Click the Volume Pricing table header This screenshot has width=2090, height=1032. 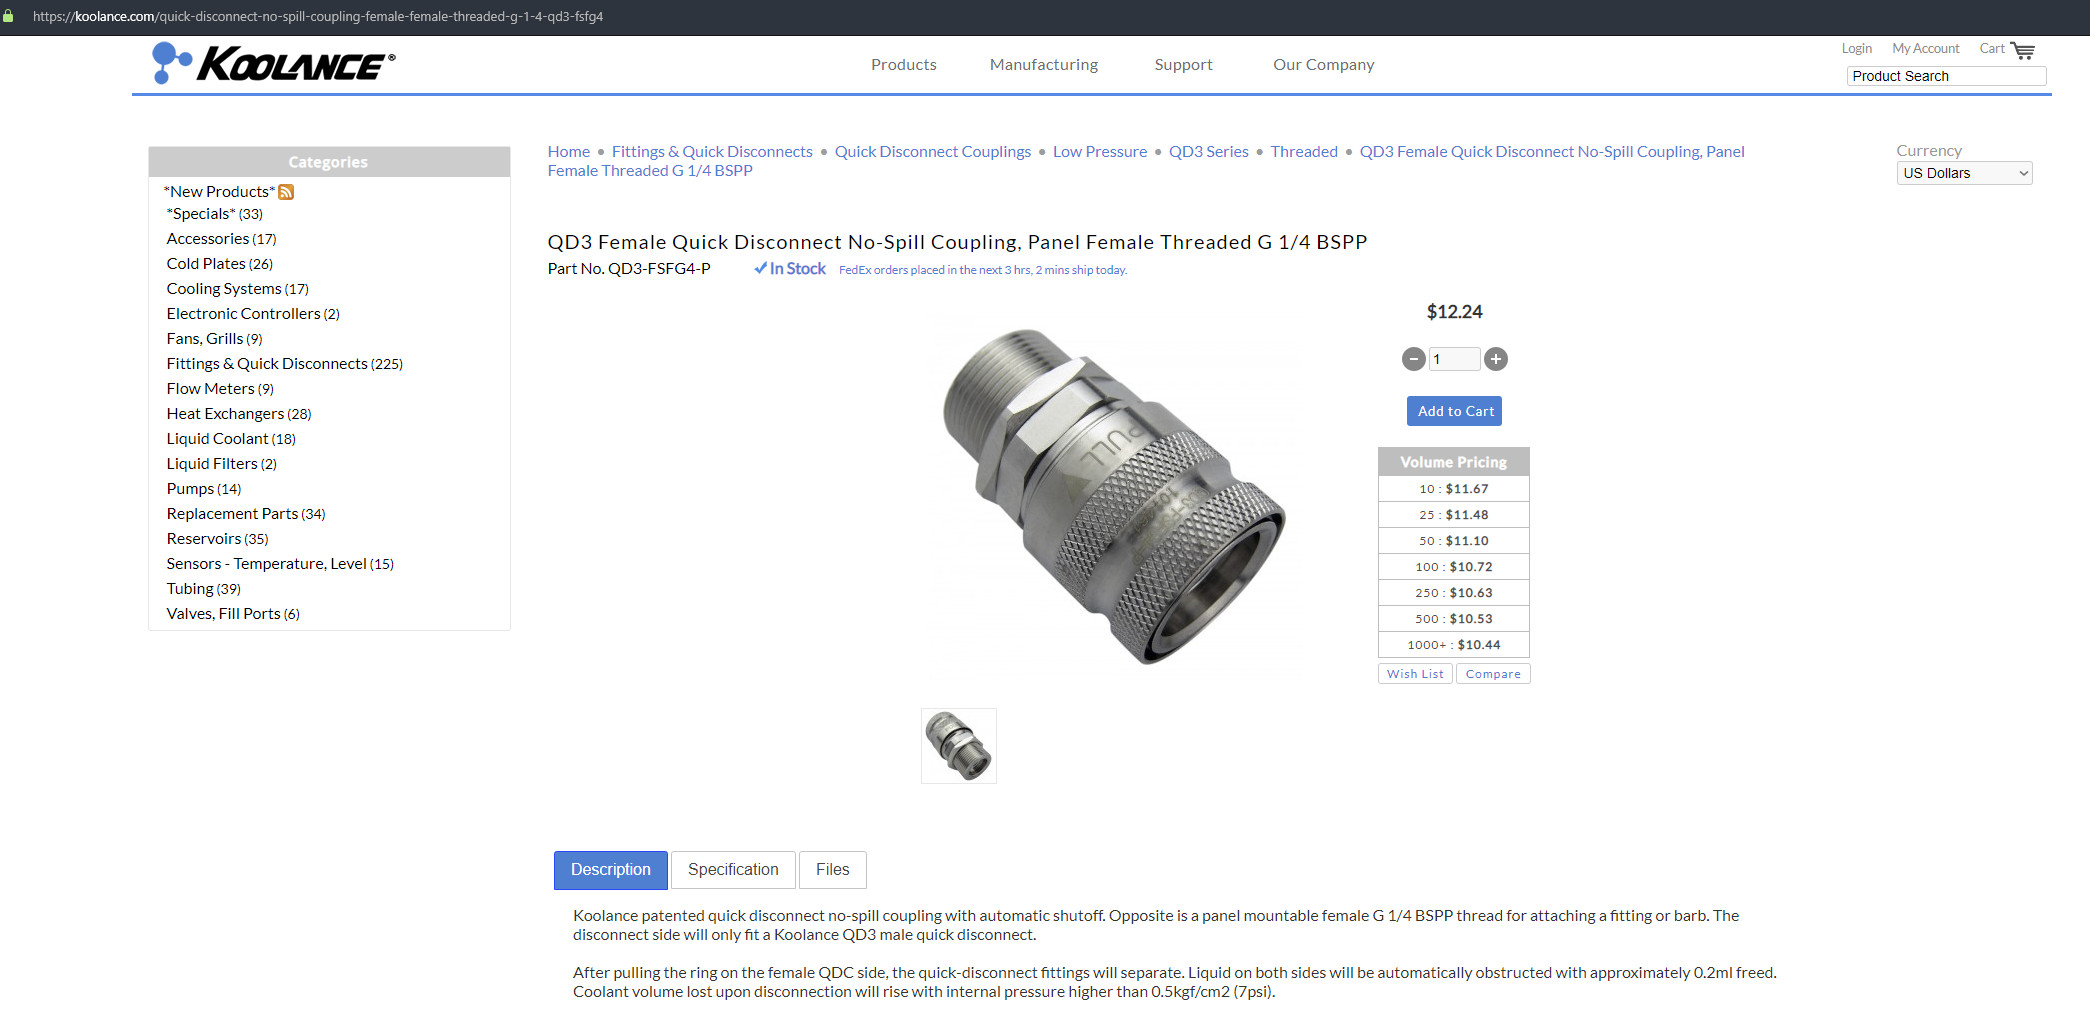1454,462
